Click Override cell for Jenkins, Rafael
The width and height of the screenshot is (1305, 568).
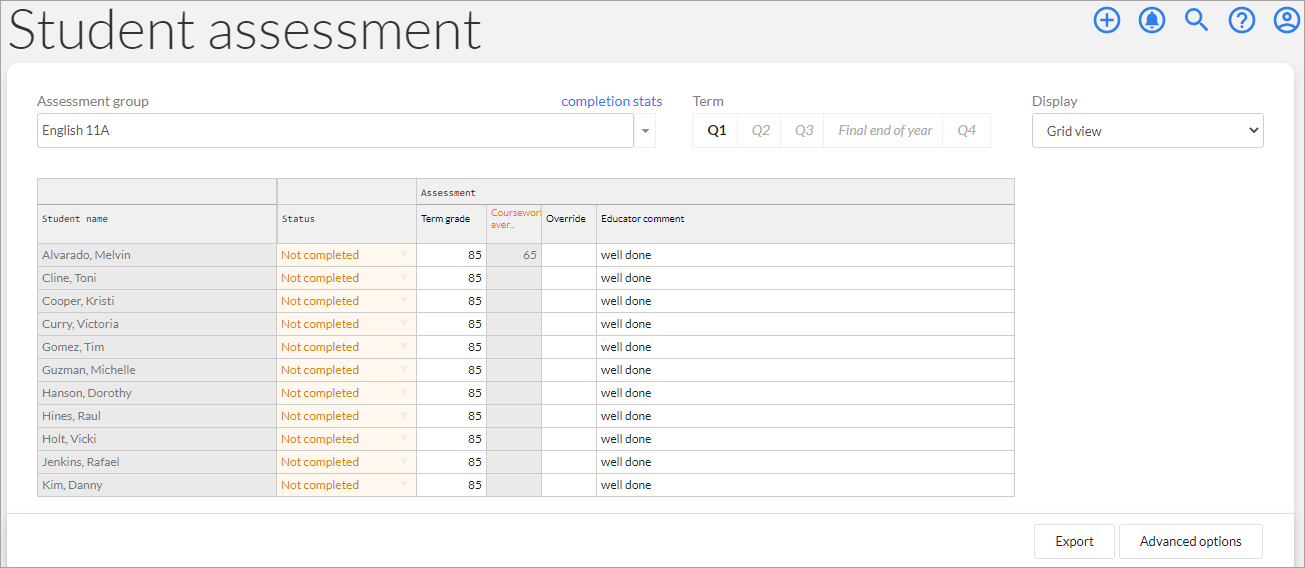pyautogui.click(x=569, y=462)
